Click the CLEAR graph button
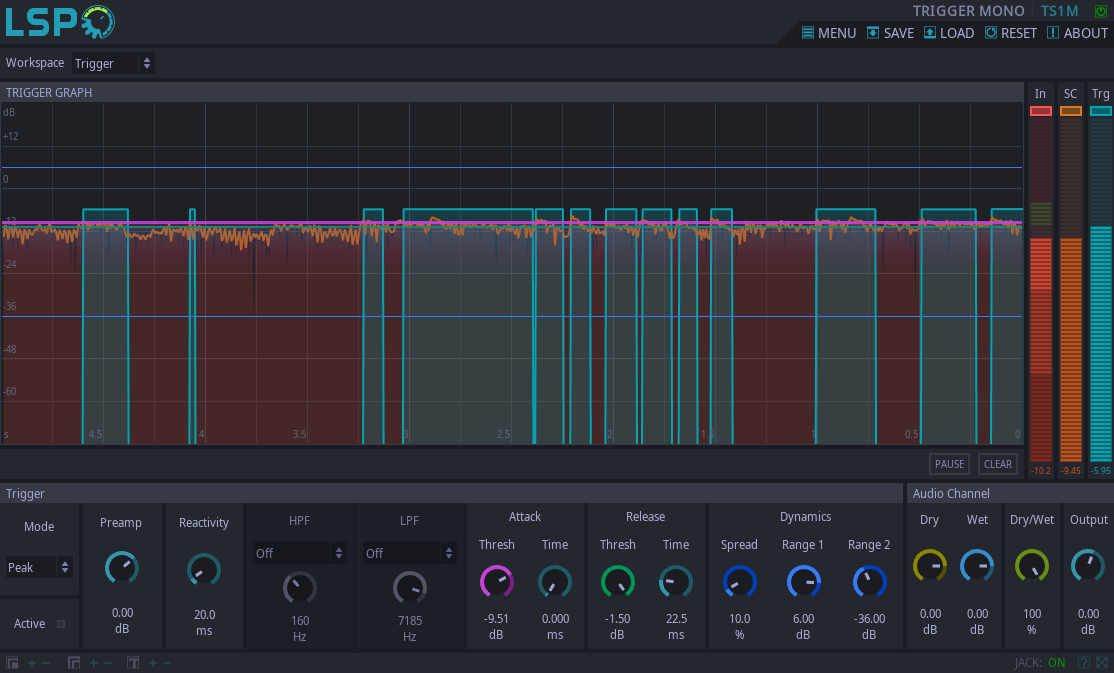This screenshot has height=673, width=1114. (x=997, y=464)
